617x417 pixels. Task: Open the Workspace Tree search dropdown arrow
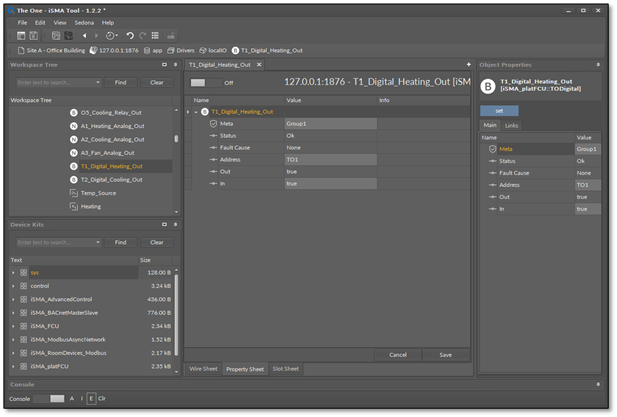click(98, 83)
